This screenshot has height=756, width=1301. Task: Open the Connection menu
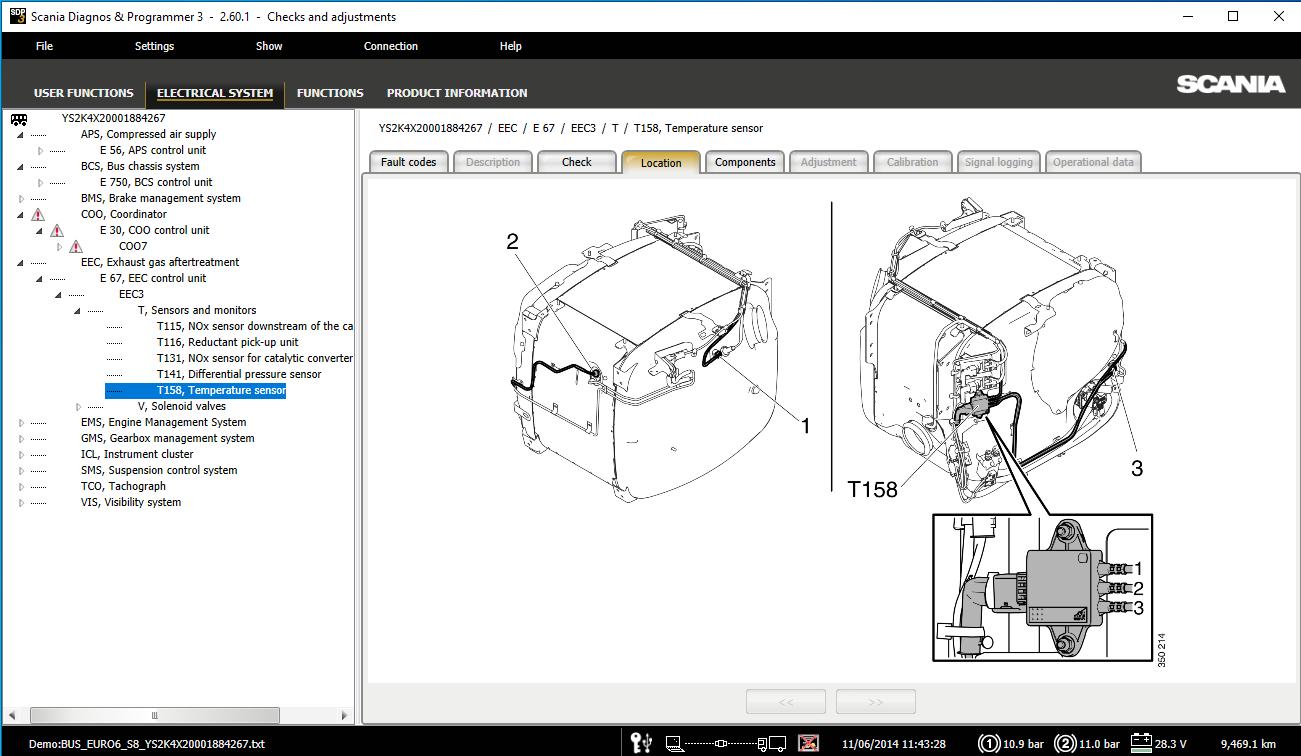click(x=390, y=45)
